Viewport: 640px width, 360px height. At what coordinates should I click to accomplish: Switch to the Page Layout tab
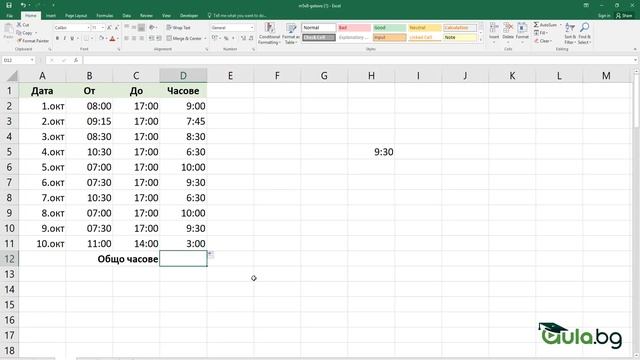coord(76,16)
